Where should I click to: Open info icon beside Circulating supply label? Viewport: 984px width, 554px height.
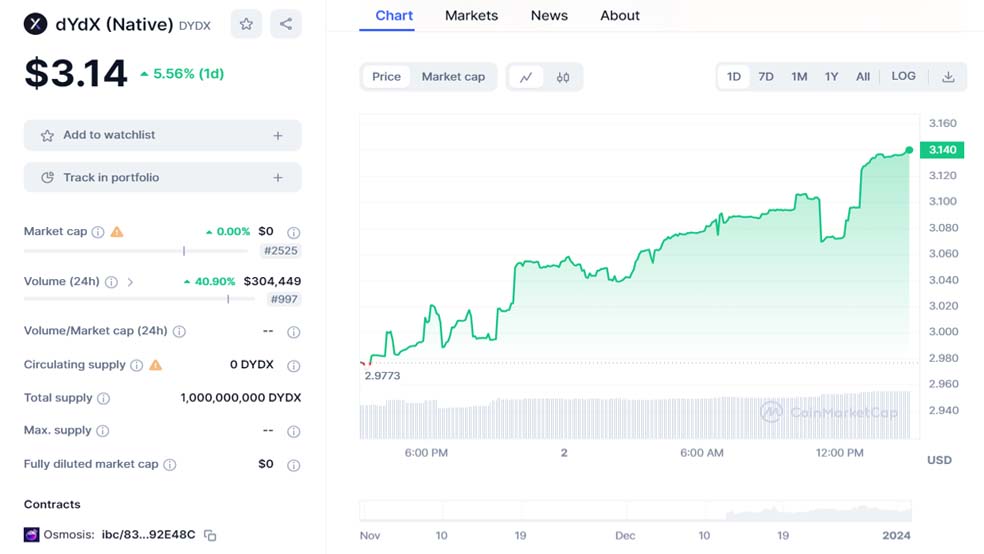[x=136, y=365]
